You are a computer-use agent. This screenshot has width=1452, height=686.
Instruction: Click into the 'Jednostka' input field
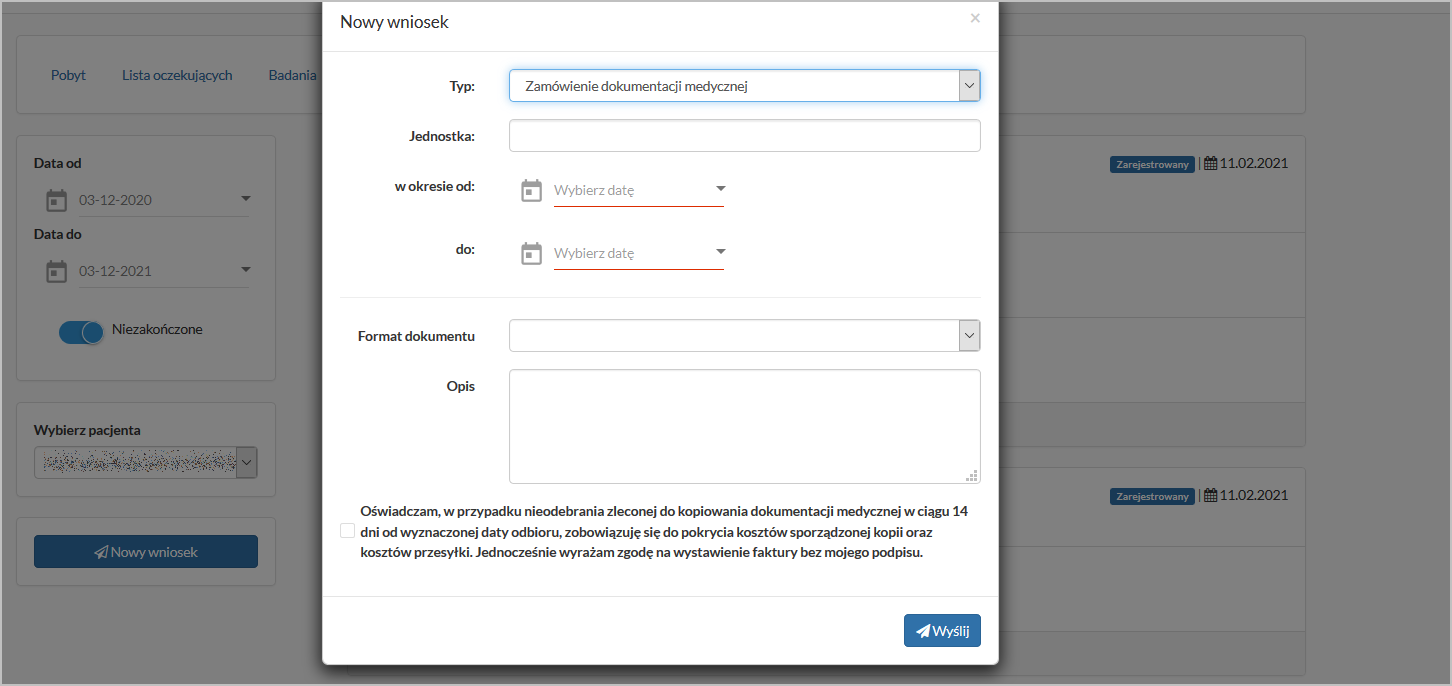[x=744, y=136]
